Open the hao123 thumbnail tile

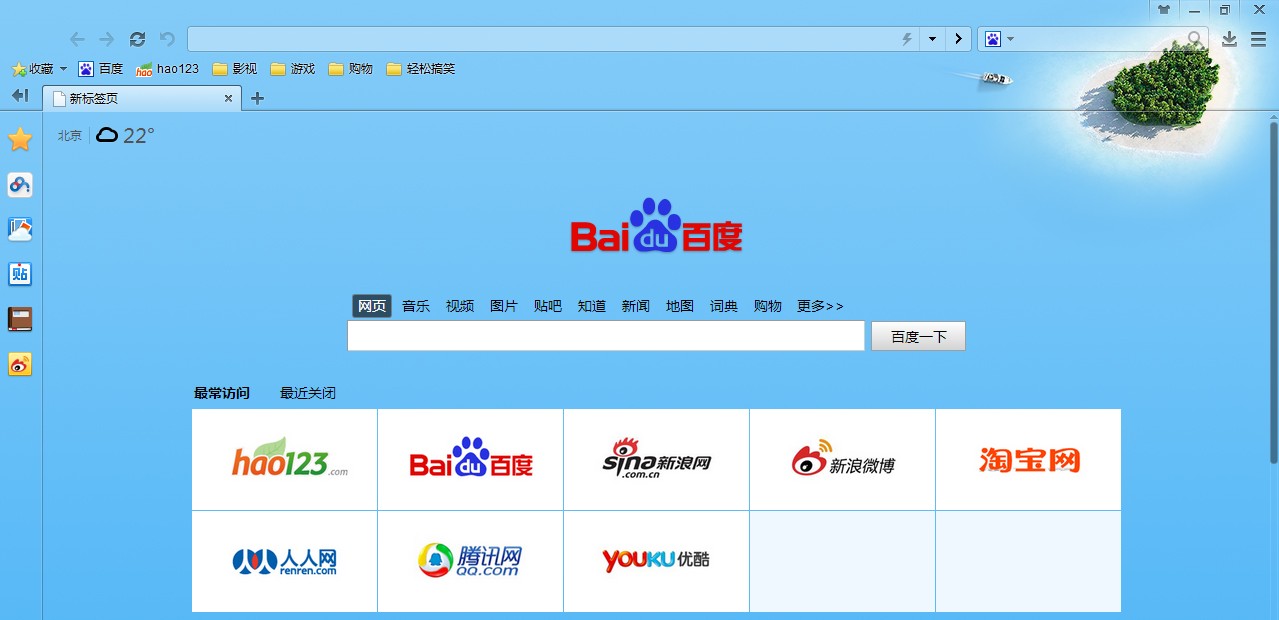point(285,460)
